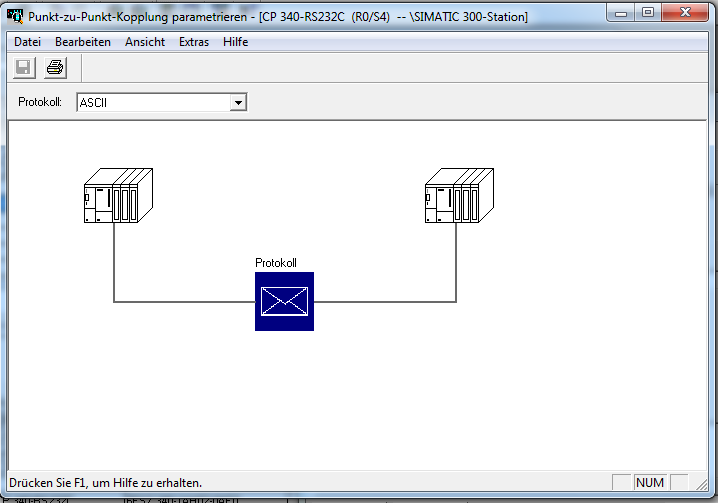Click the application icon in the title bar
The height and width of the screenshot is (503, 718).
click(x=16, y=16)
